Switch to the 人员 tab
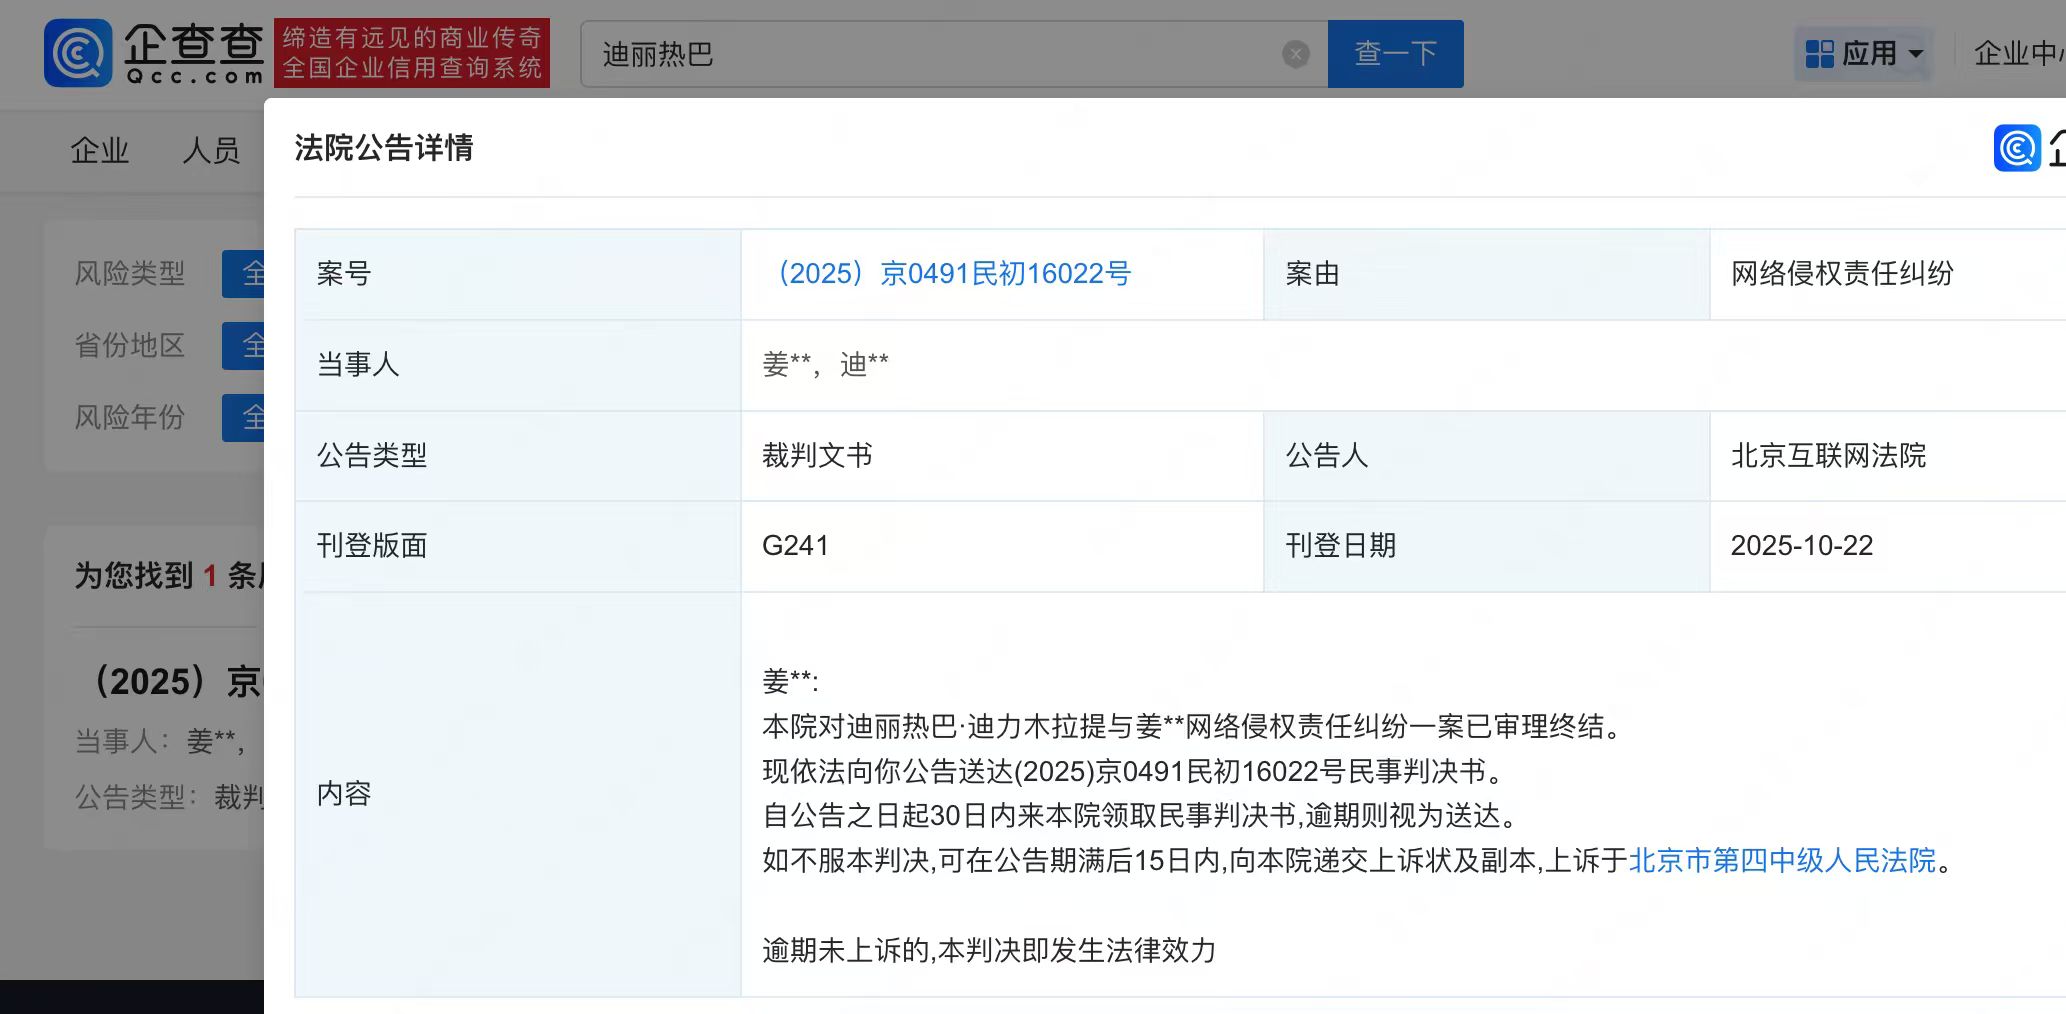Image resolution: width=2066 pixels, height=1014 pixels. 211,151
